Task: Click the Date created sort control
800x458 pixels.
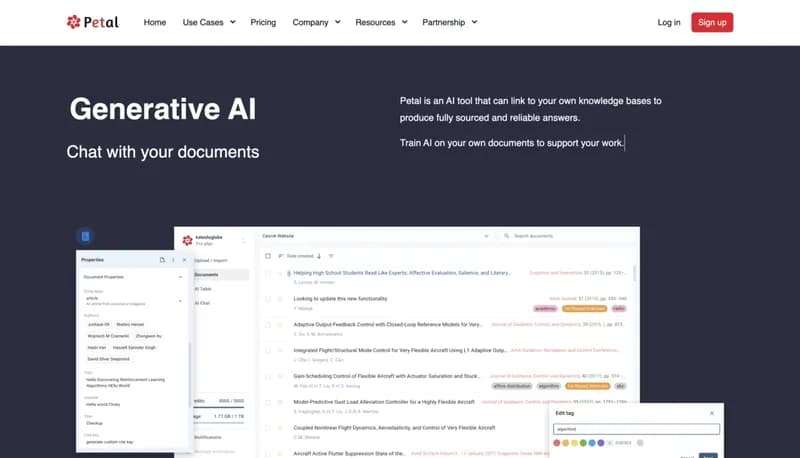Action: pyautogui.click(x=300, y=256)
